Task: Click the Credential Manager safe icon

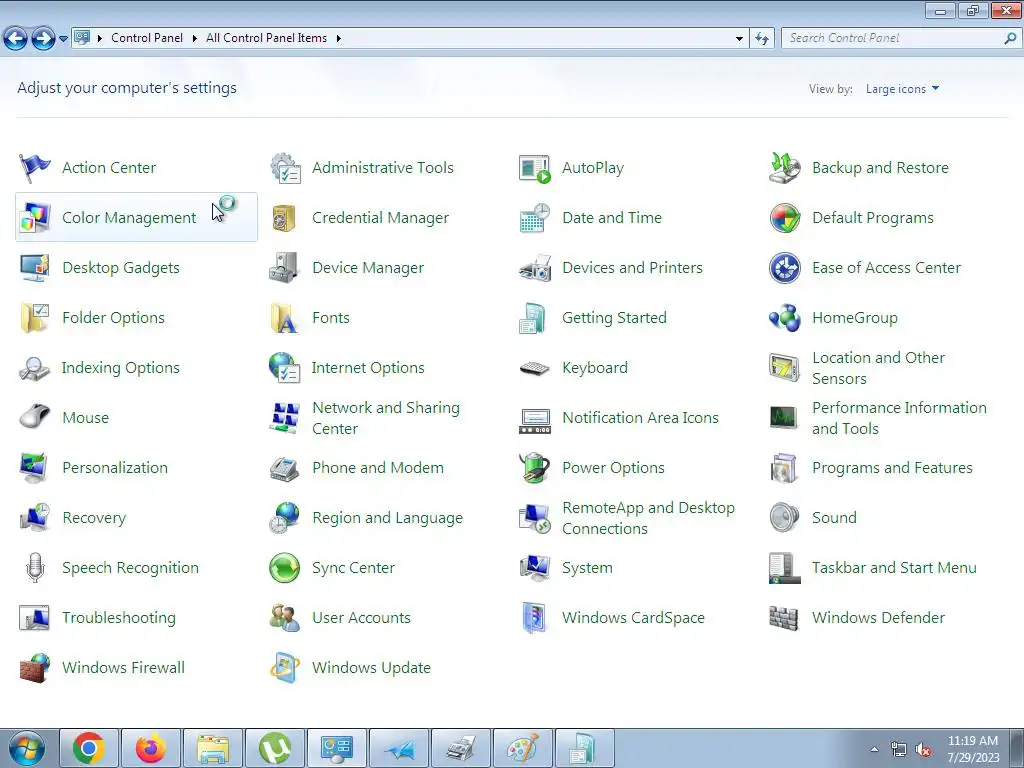Action: (x=284, y=217)
